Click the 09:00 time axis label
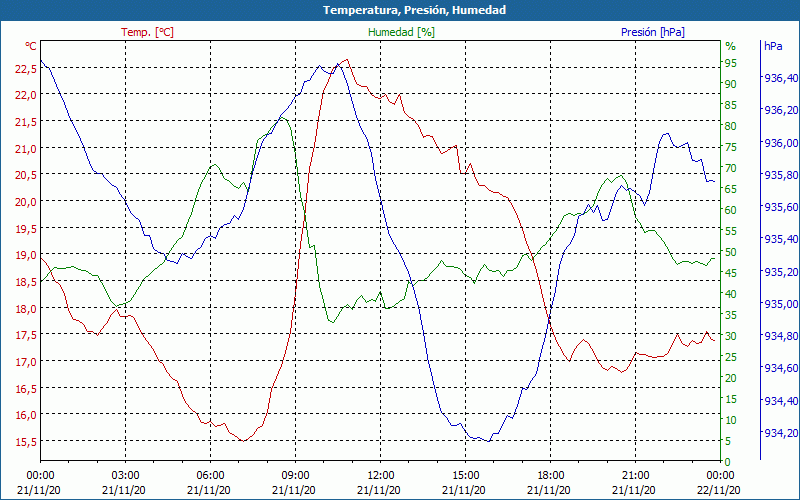This screenshot has height=500, width=800. [x=295, y=477]
